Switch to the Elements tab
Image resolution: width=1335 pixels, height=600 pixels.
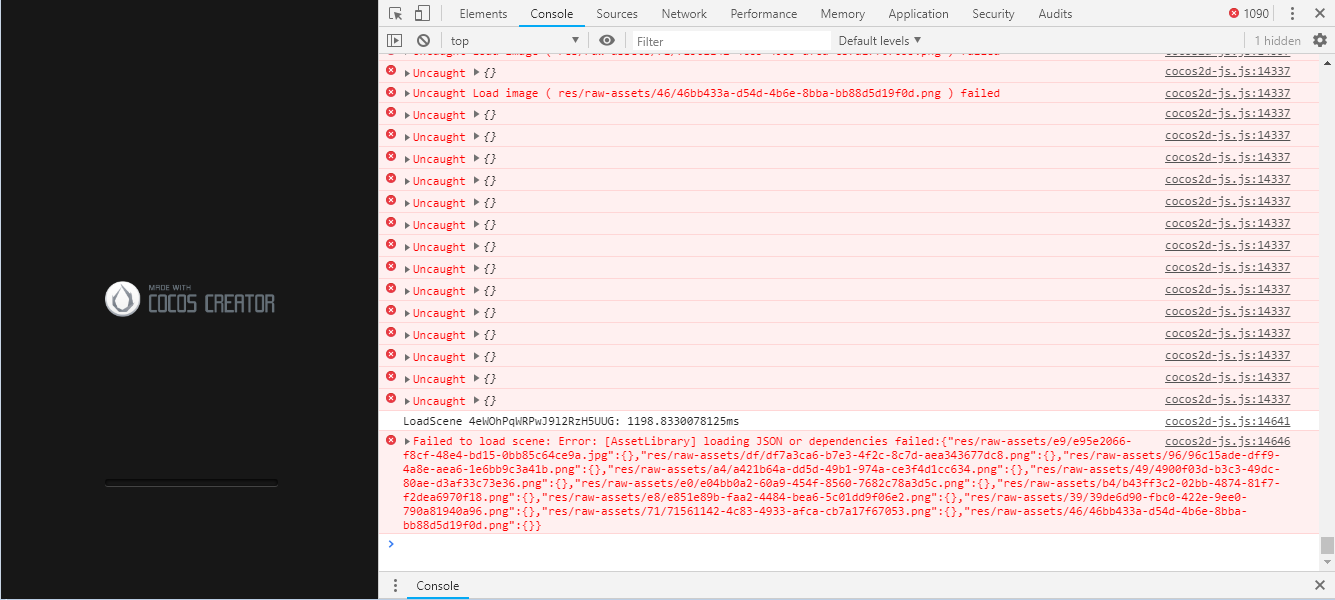tap(484, 14)
